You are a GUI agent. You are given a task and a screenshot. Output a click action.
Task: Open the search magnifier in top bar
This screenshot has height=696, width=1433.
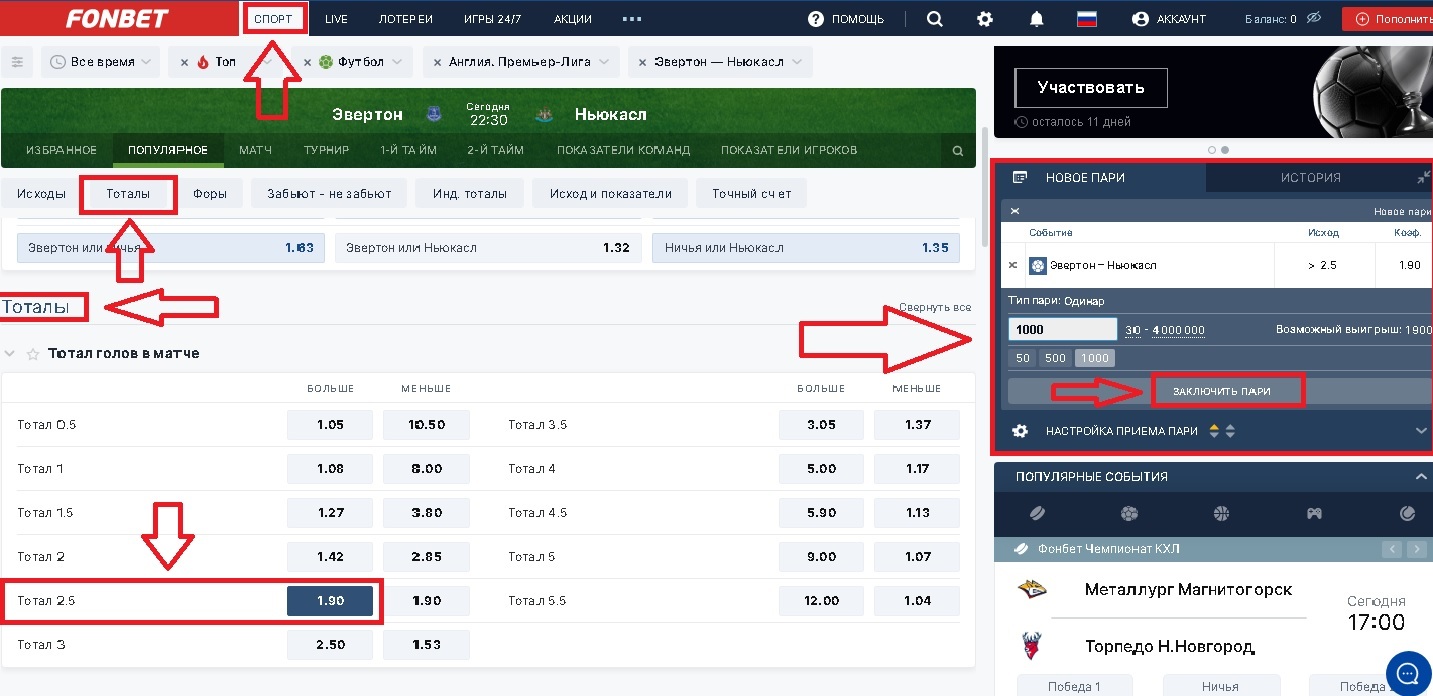point(934,19)
